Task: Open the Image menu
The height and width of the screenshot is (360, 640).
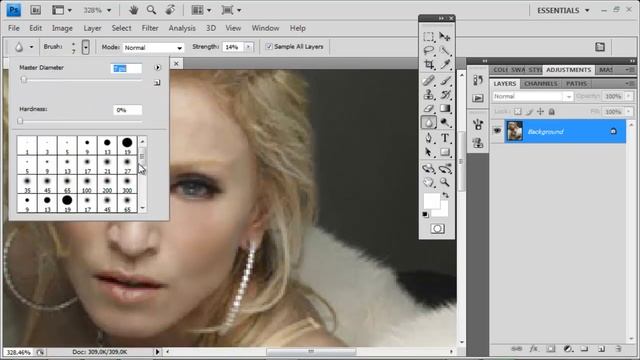Action: (x=62, y=28)
